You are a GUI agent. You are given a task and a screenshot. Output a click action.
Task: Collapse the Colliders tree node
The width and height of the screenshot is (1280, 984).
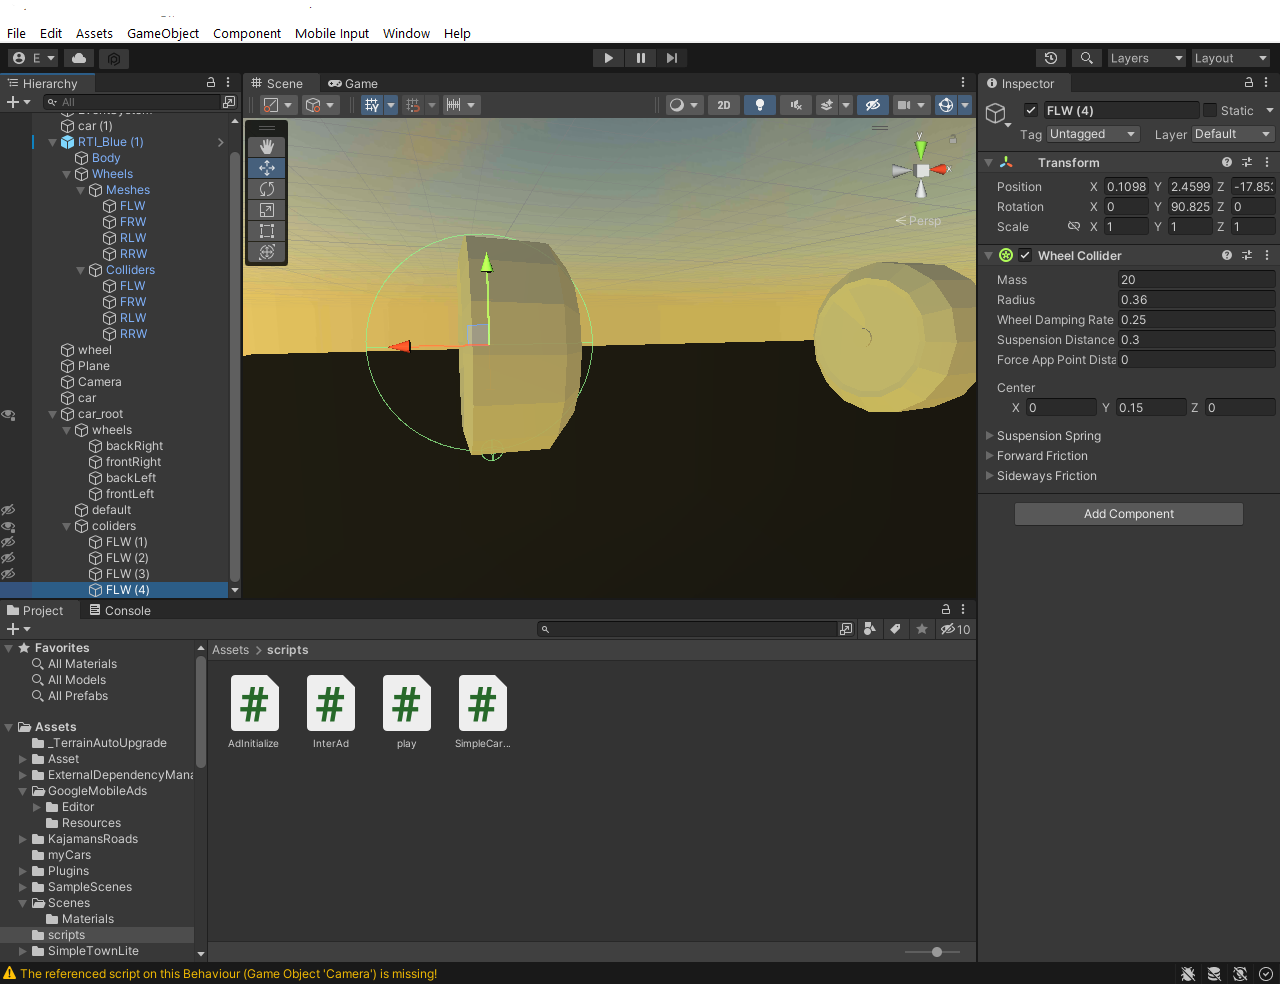click(x=81, y=270)
